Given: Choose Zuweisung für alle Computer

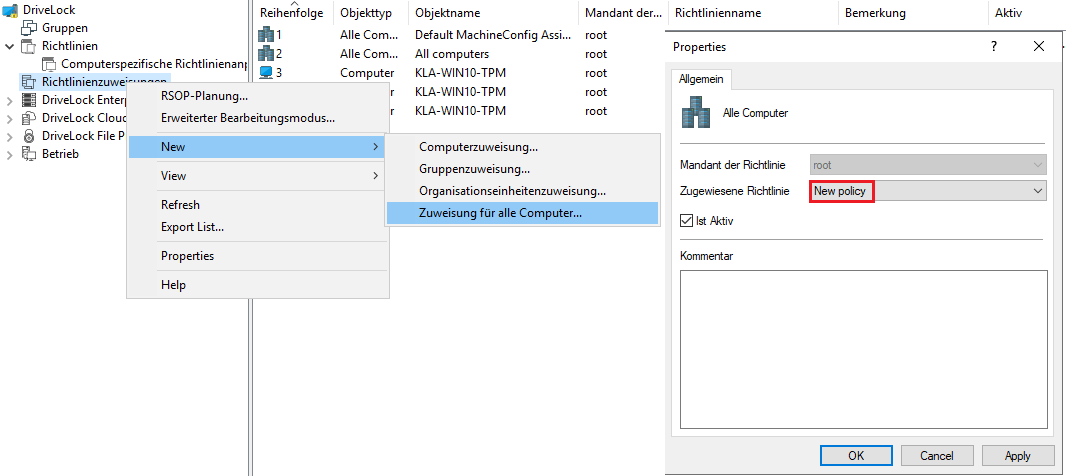Looking at the screenshot, I should (522, 214).
